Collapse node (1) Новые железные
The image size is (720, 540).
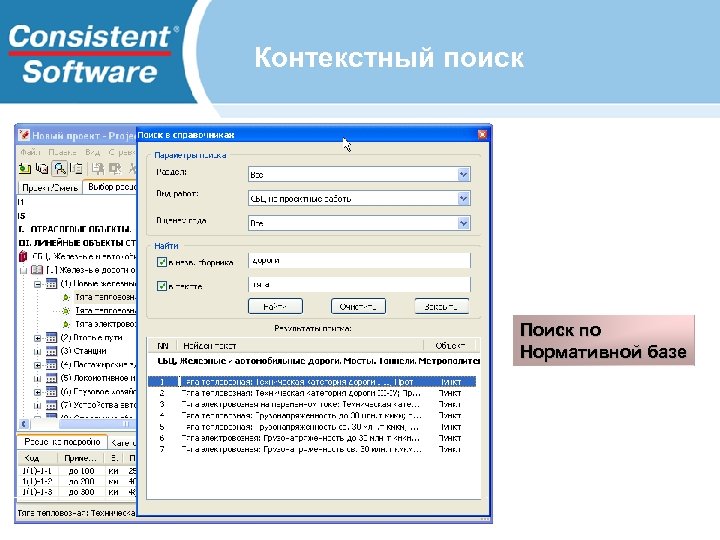(38, 284)
